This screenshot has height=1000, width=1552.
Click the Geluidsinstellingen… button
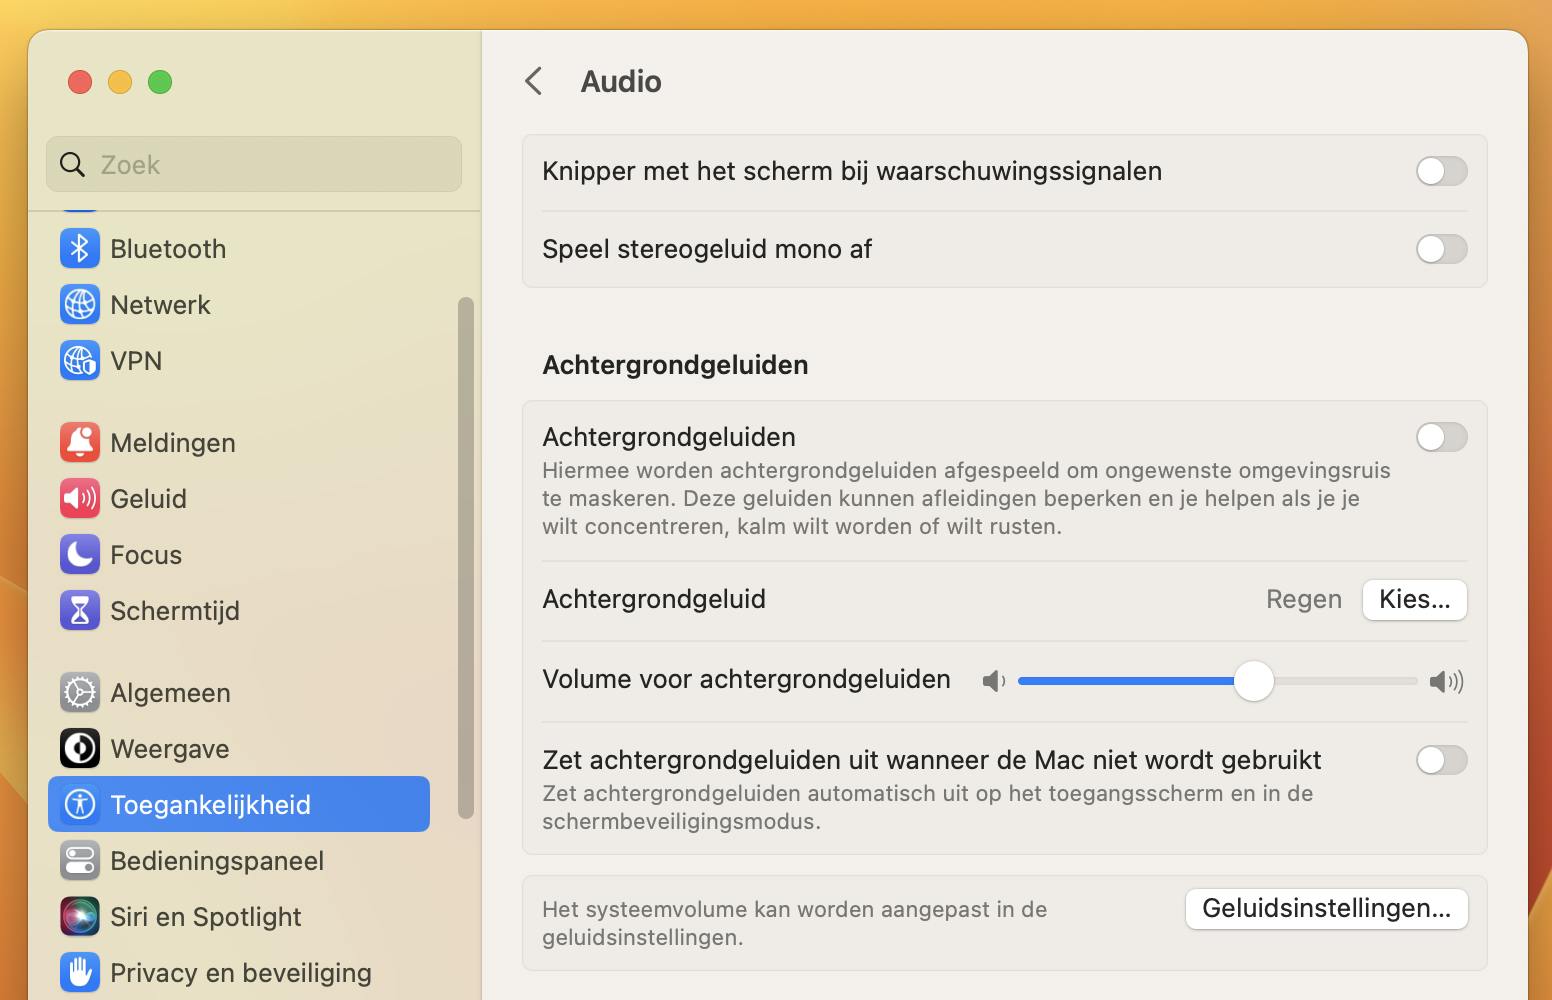pos(1326,909)
